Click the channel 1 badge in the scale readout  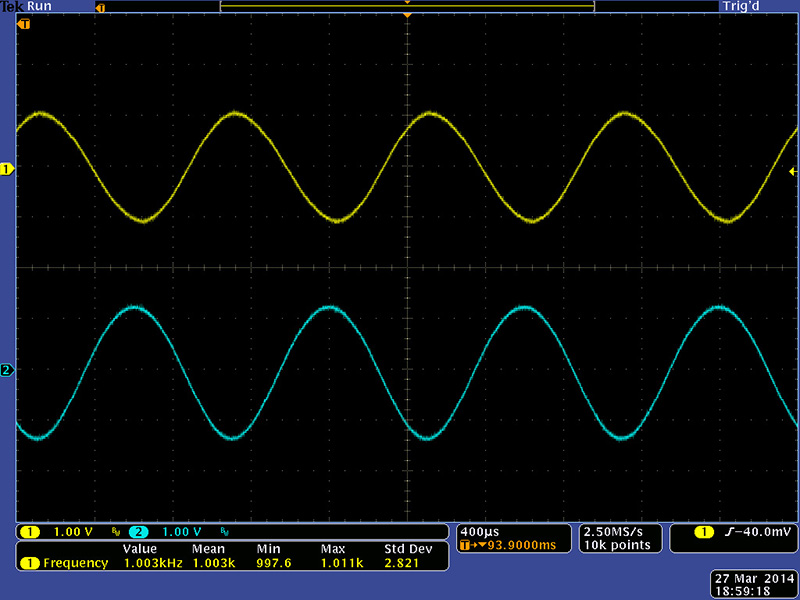click(30, 531)
